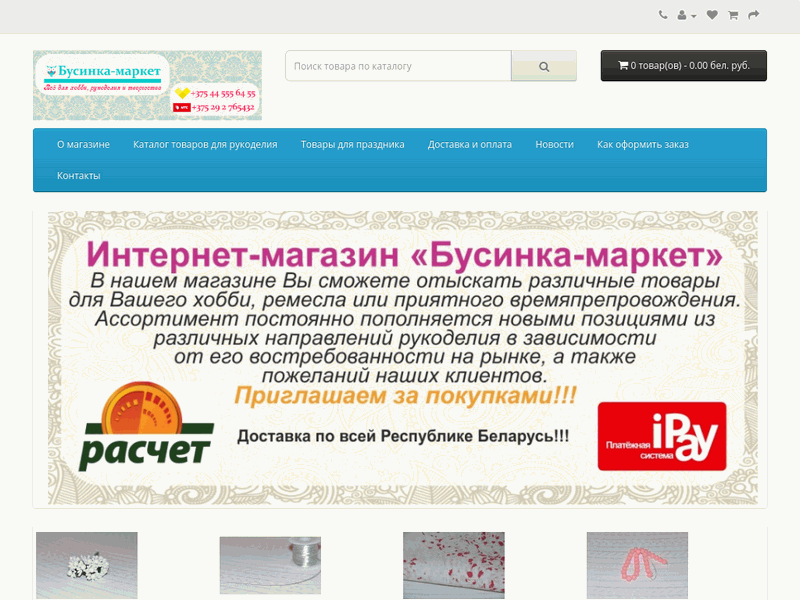Image resolution: width=800 pixels, height=600 pixels.
Task: Open the Новости menu item
Action: pyautogui.click(x=555, y=144)
